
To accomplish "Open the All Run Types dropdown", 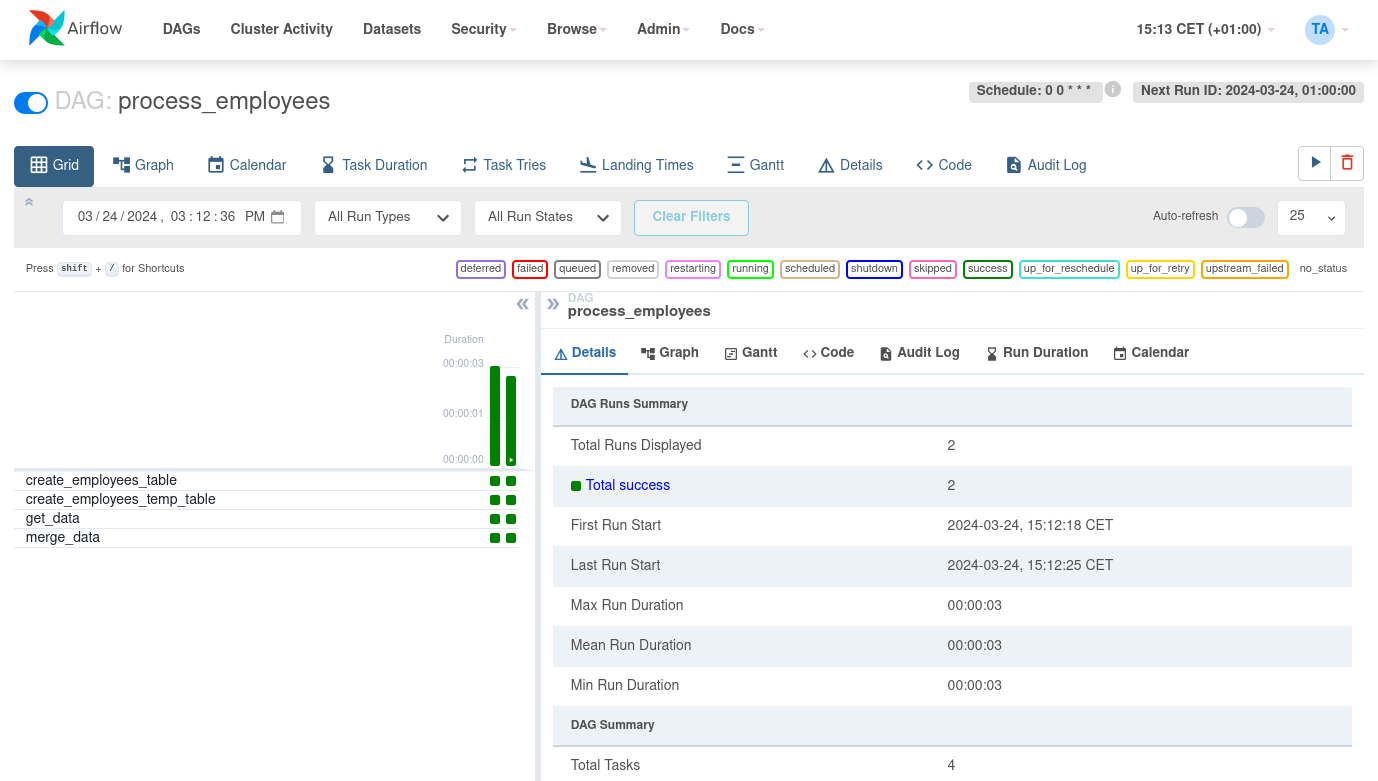I will coord(387,217).
